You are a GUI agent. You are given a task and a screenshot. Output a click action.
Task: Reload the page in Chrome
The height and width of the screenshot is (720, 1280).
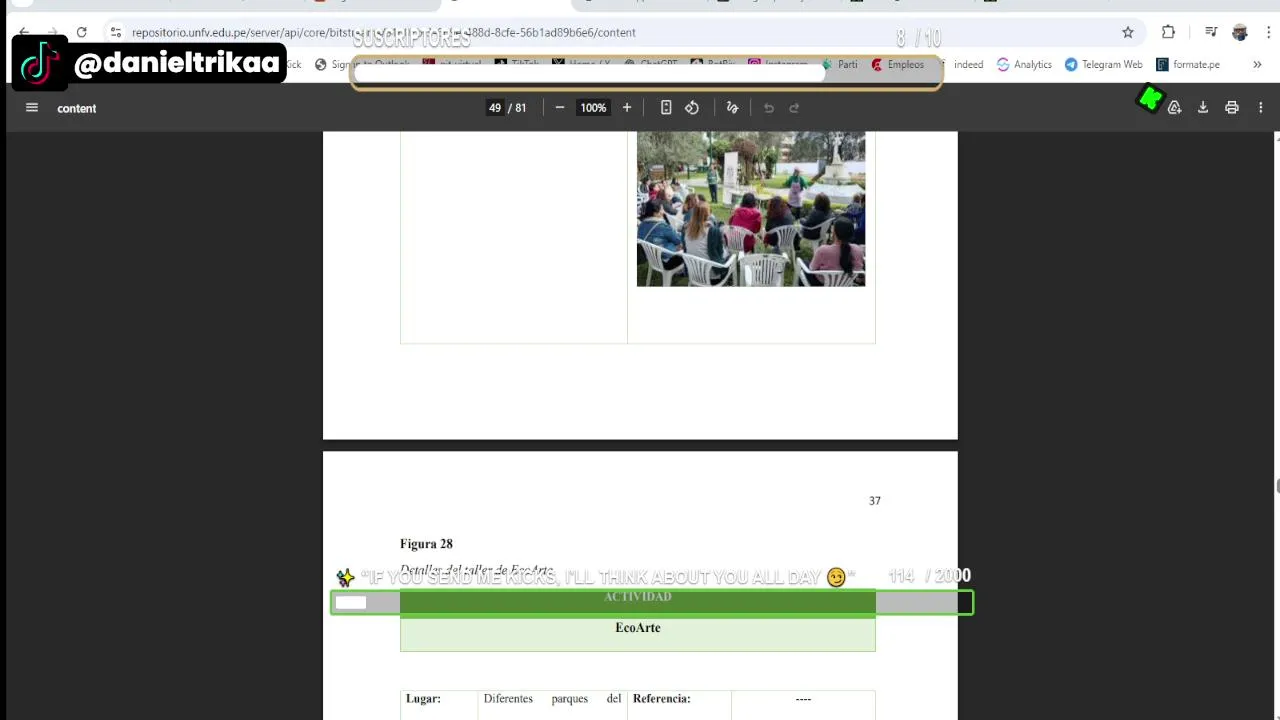pyautogui.click(x=81, y=32)
